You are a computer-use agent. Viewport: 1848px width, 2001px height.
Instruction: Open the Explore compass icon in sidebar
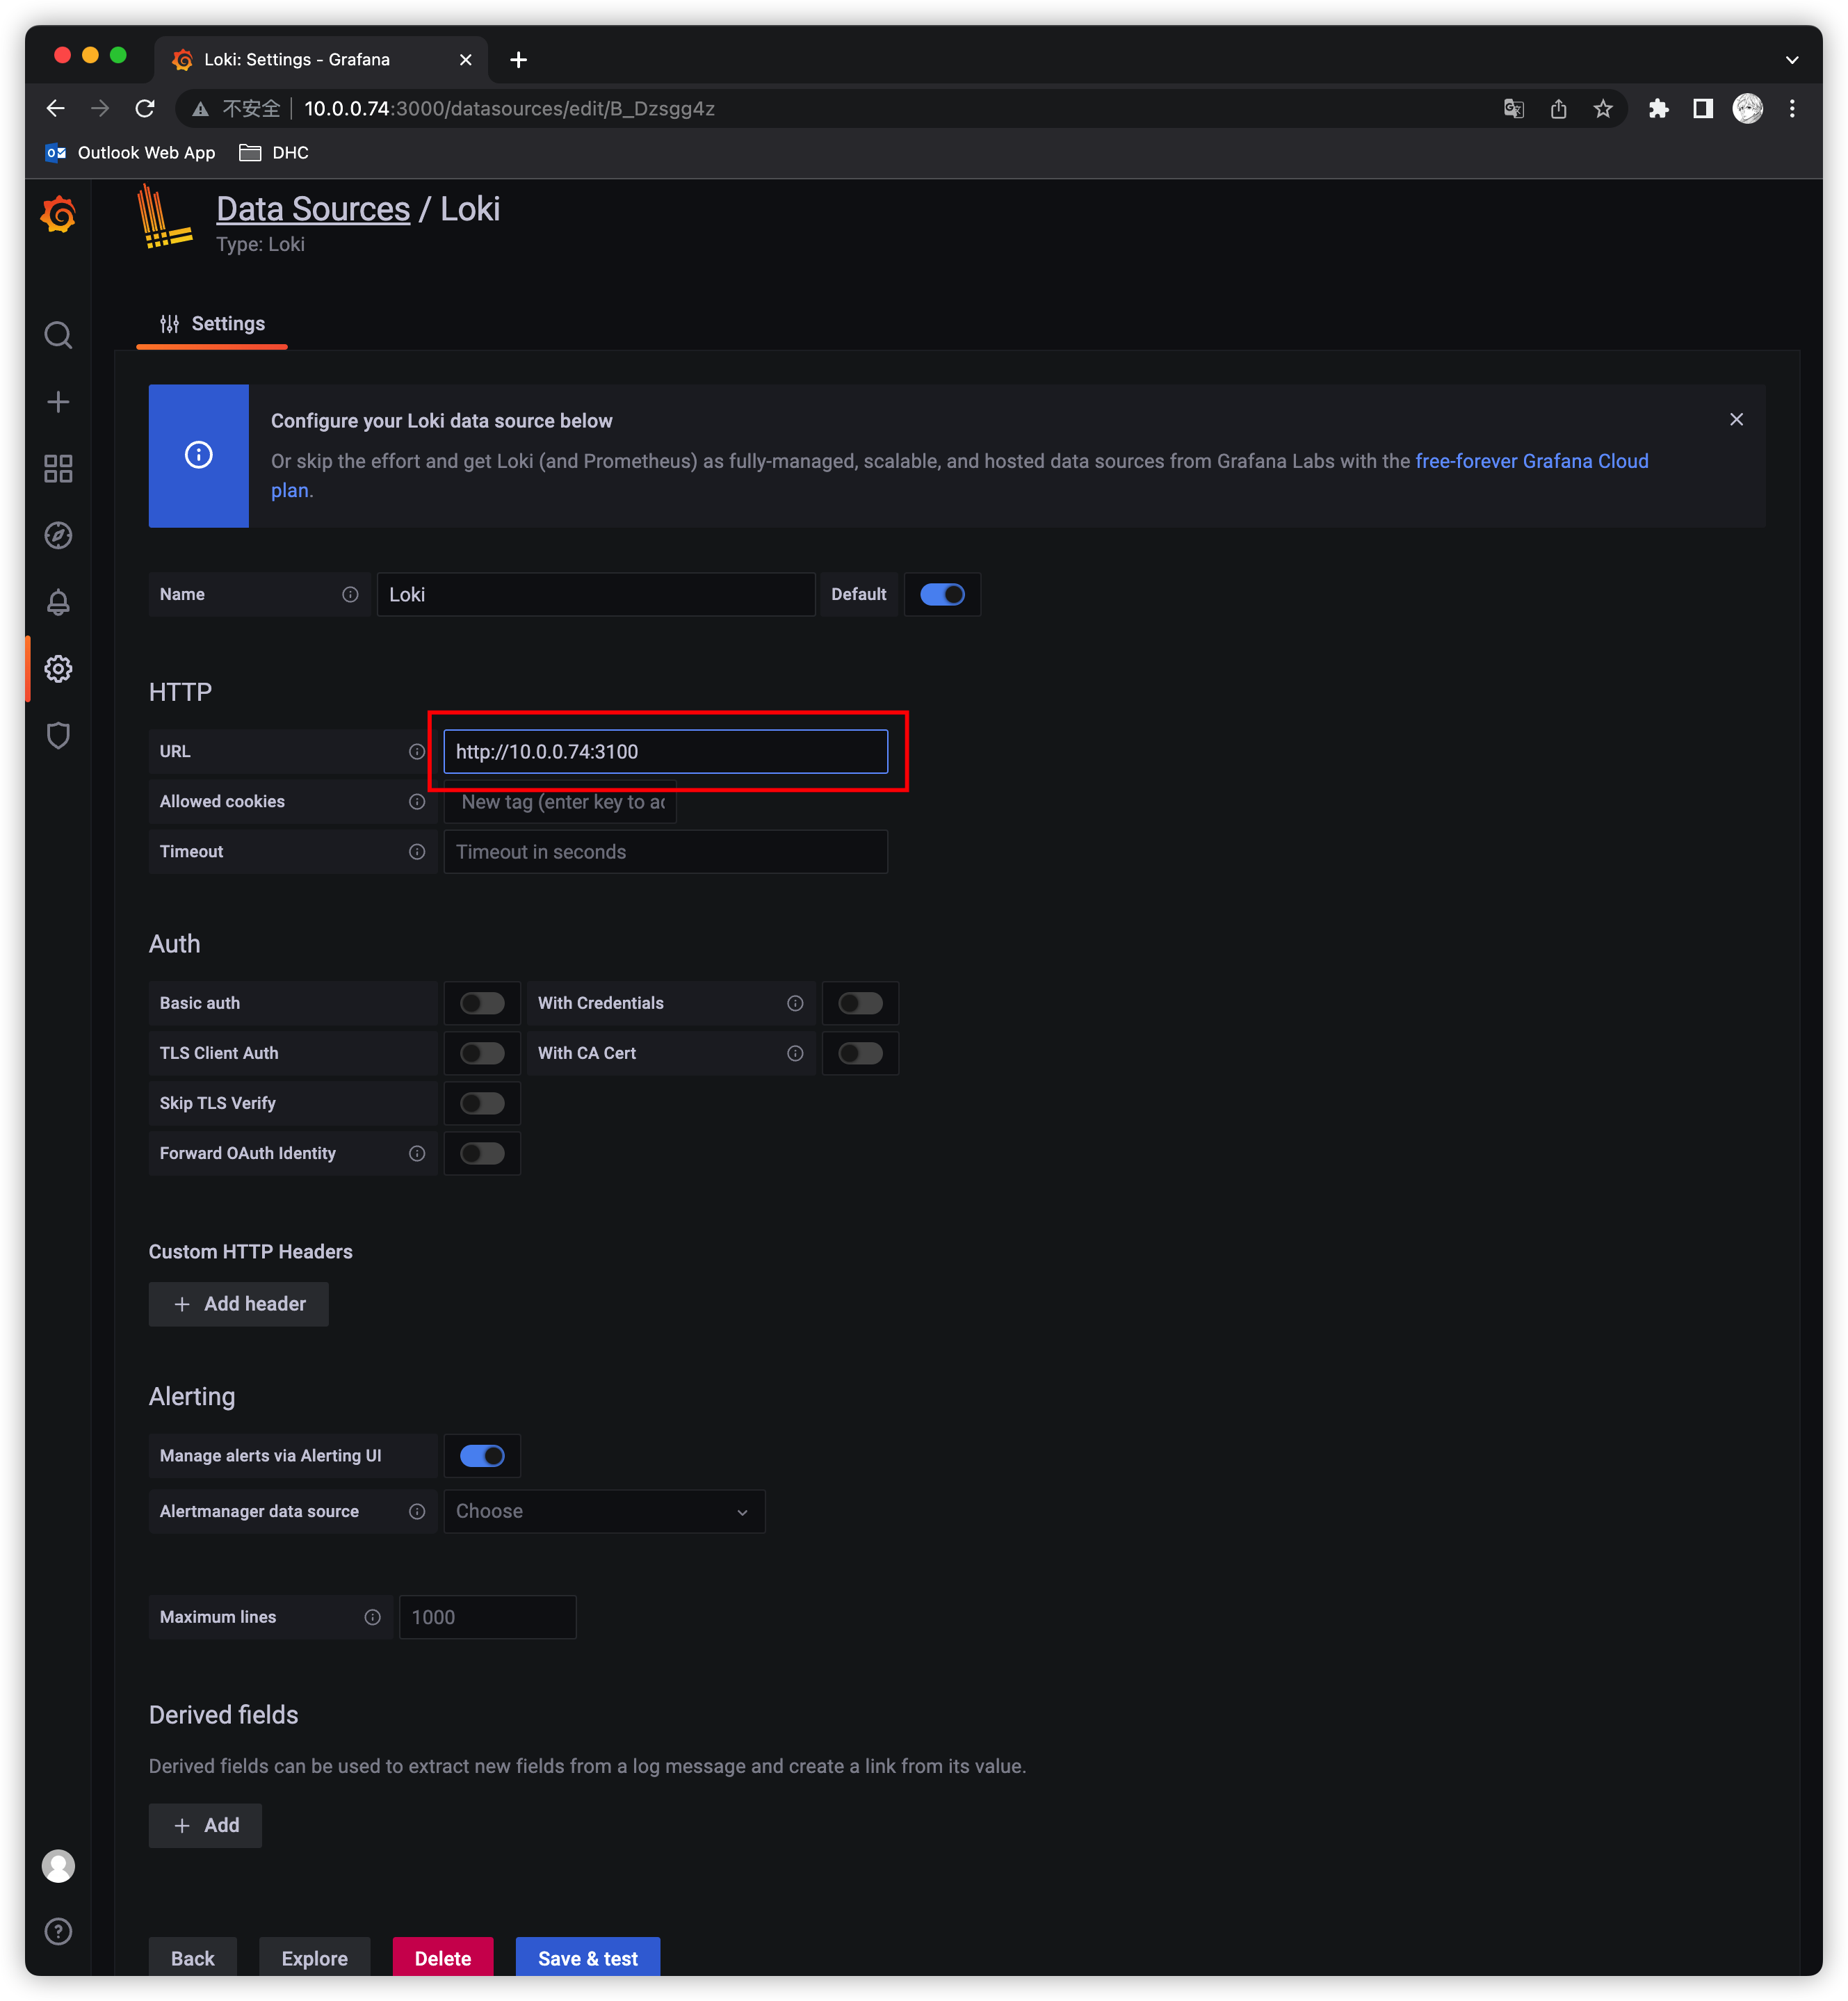point(58,536)
